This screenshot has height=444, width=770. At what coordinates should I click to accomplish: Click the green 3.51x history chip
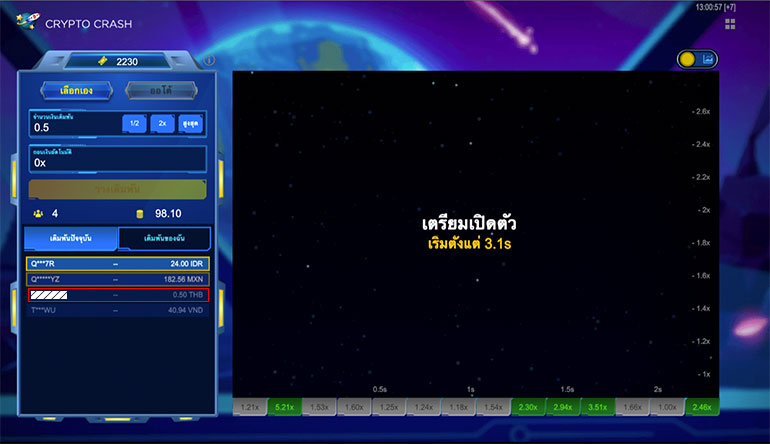click(598, 407)
